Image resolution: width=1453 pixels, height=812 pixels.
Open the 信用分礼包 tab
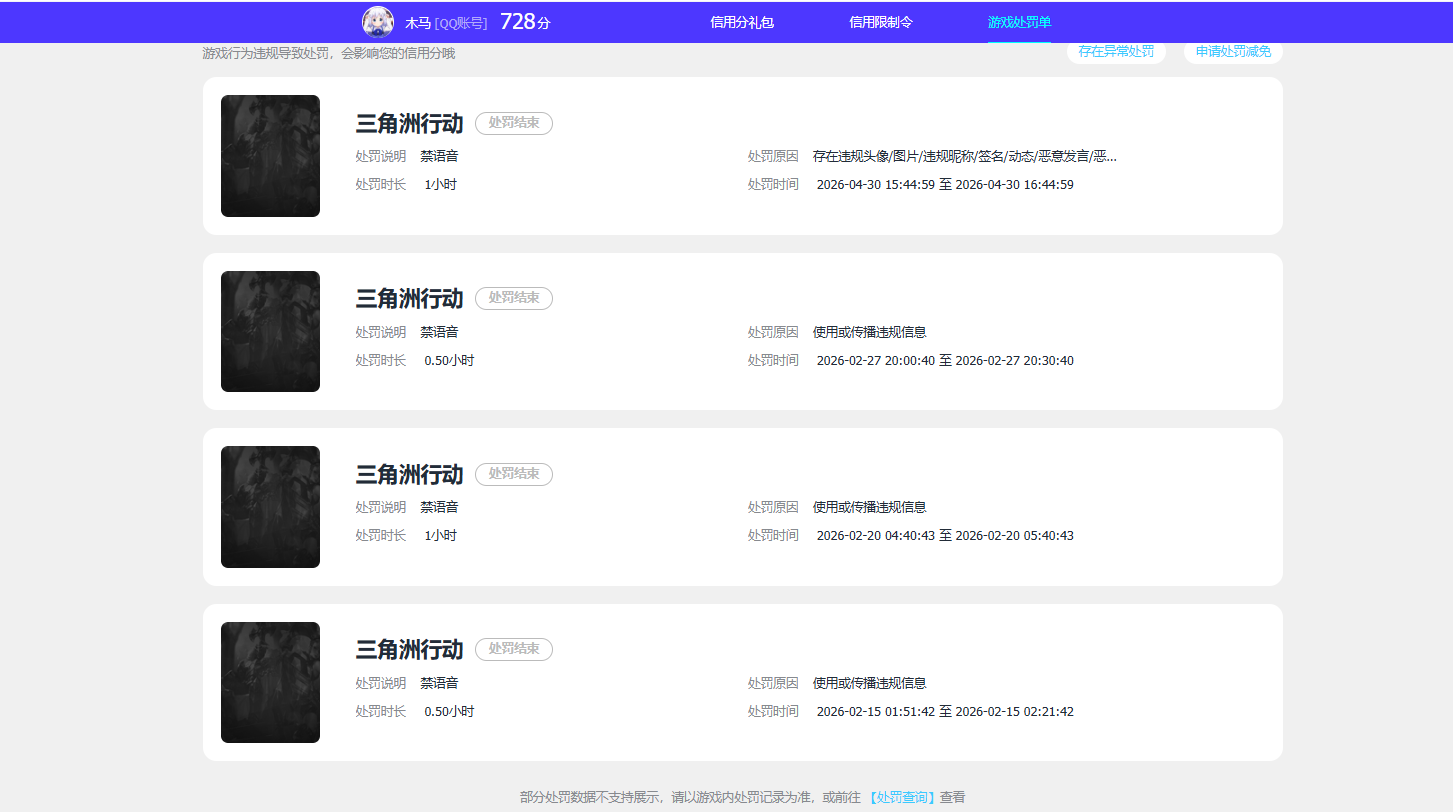(x=742, y=22)
